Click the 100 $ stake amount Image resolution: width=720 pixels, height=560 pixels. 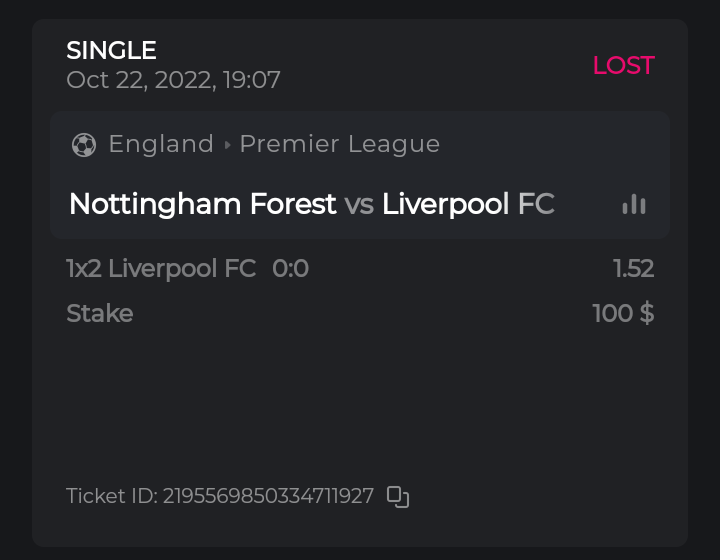pos(623,313)
